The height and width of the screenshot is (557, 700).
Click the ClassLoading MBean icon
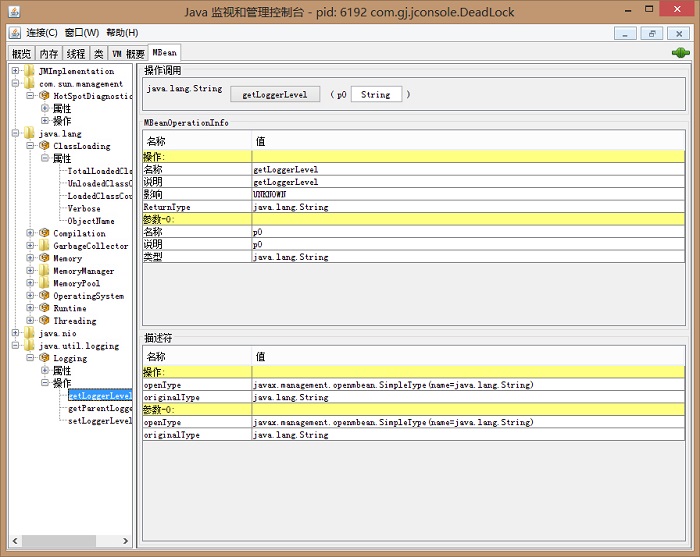(x=44, y=145)
